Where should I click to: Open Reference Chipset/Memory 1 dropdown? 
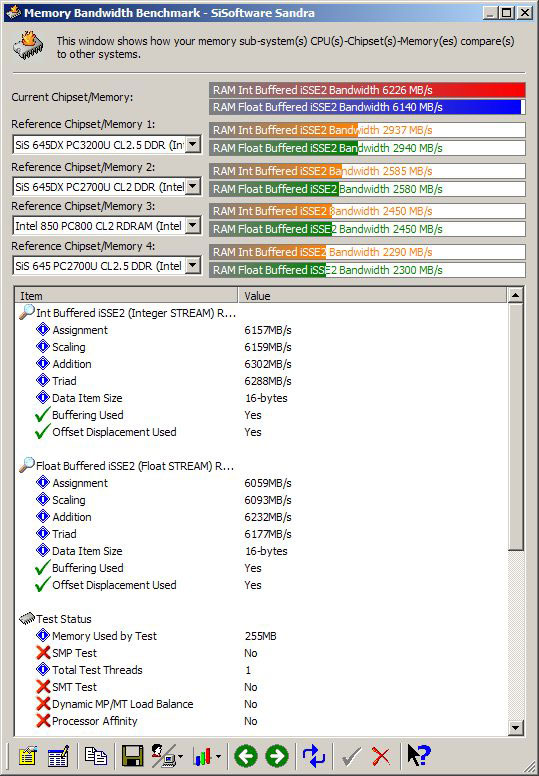(193, 145)
